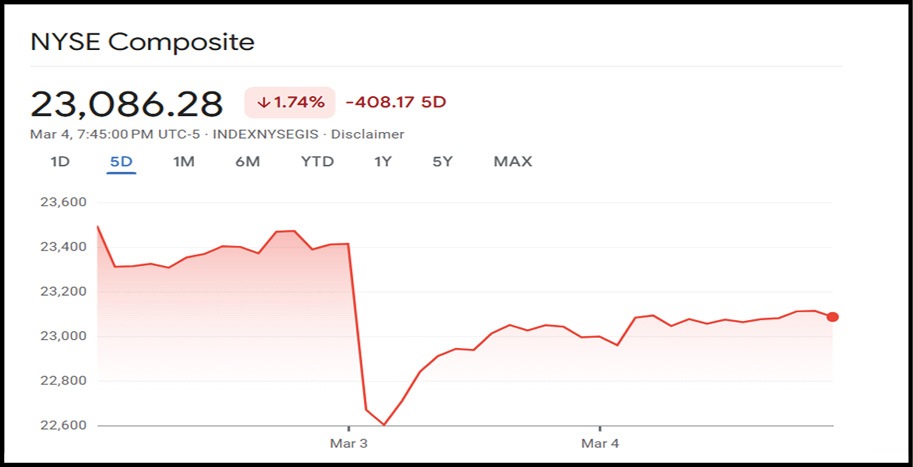Click the Mar 4 date axis label
The image size is (913, 467).
pos(599,443)
